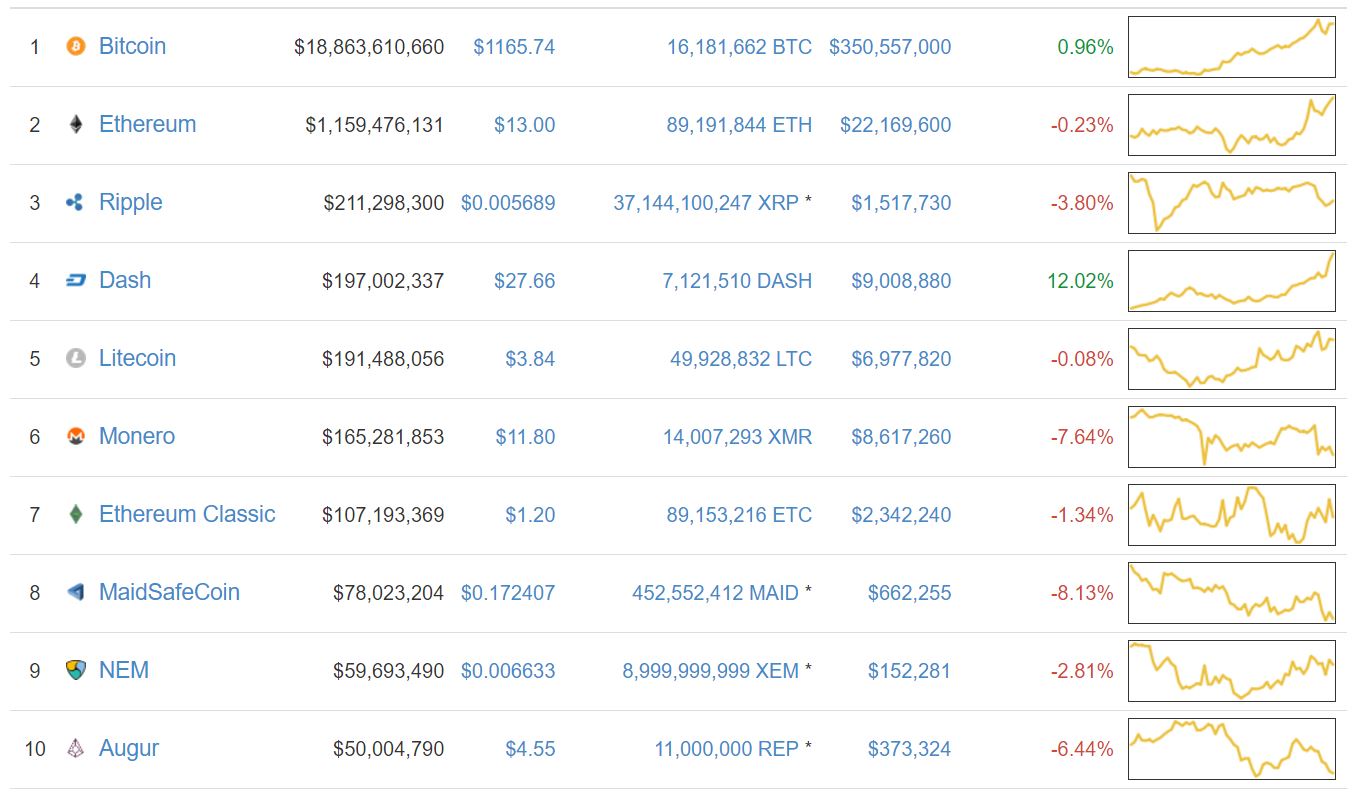Image resolution: width=1364 pixels, height=795 pixels.
Task: Open the Augur price graph thumbnail
Action: (x=1232, y=748)
